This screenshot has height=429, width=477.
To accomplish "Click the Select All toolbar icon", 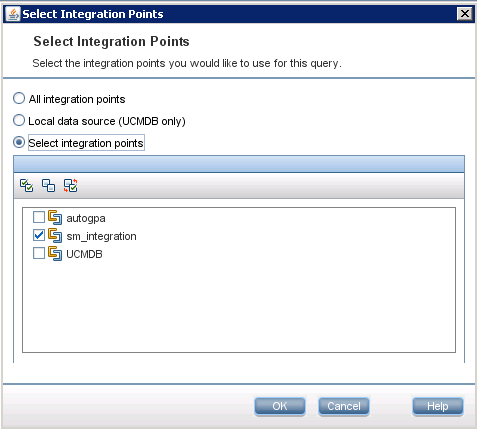I will tap(26, 185).
